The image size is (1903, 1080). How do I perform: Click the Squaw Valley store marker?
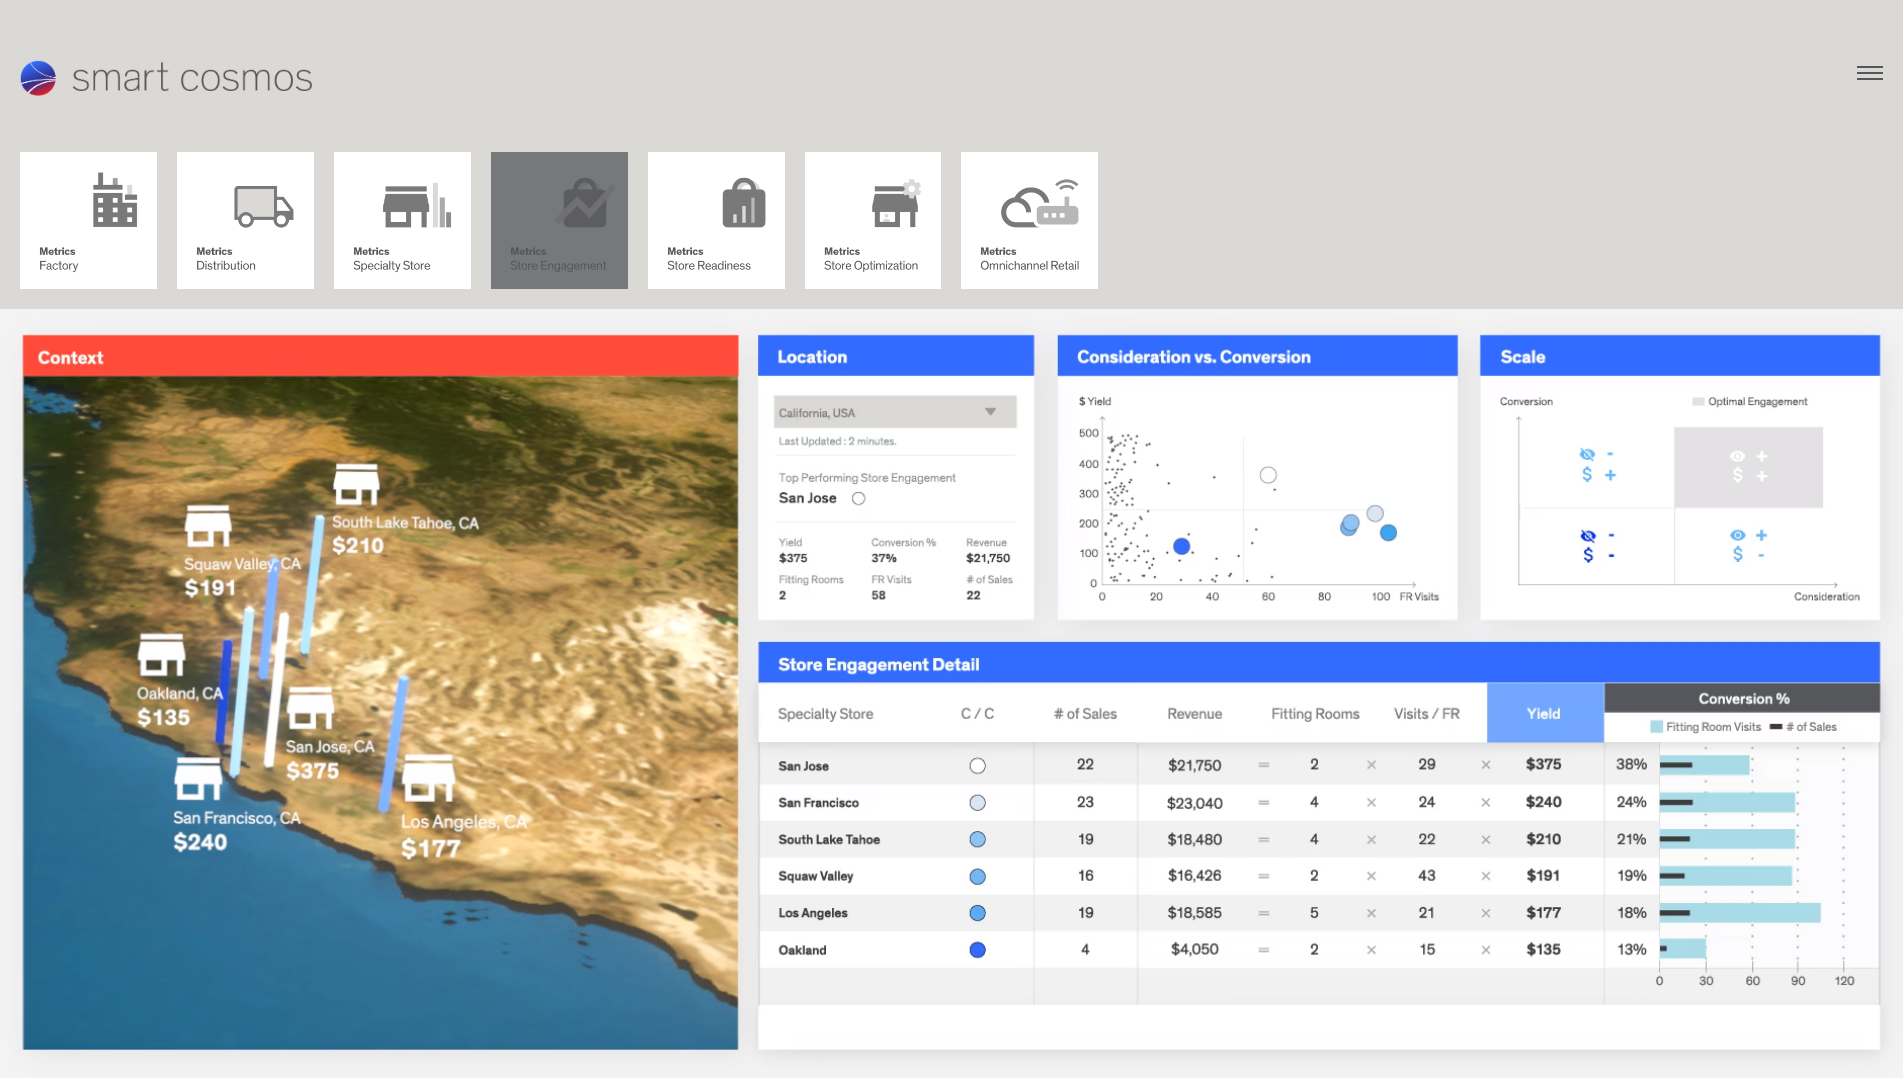point(208,527)
